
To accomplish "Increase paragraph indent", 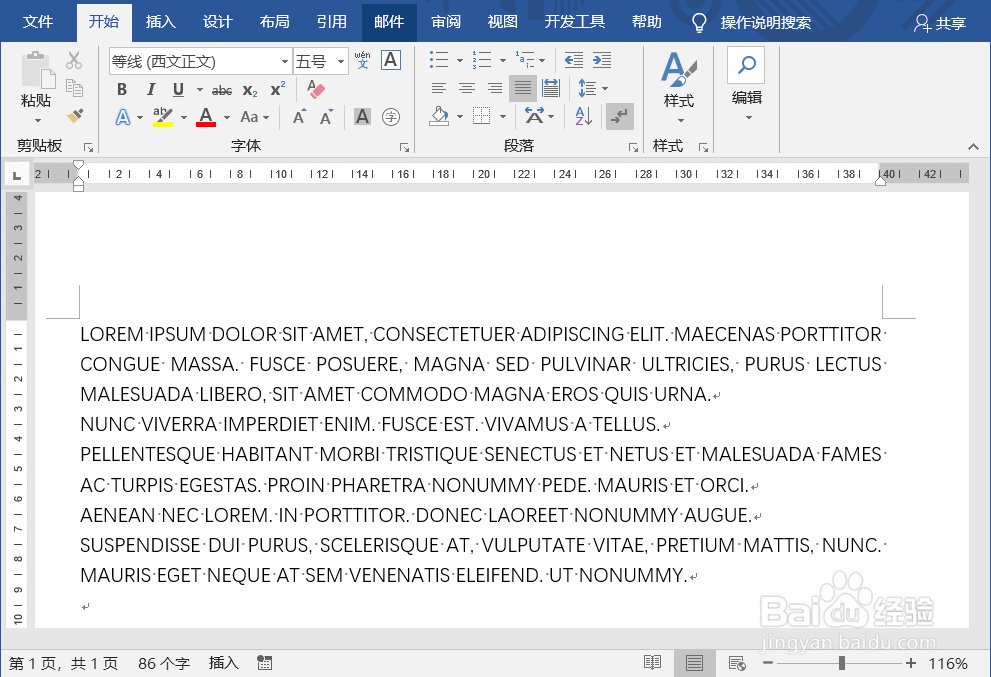I will point(602,60).
